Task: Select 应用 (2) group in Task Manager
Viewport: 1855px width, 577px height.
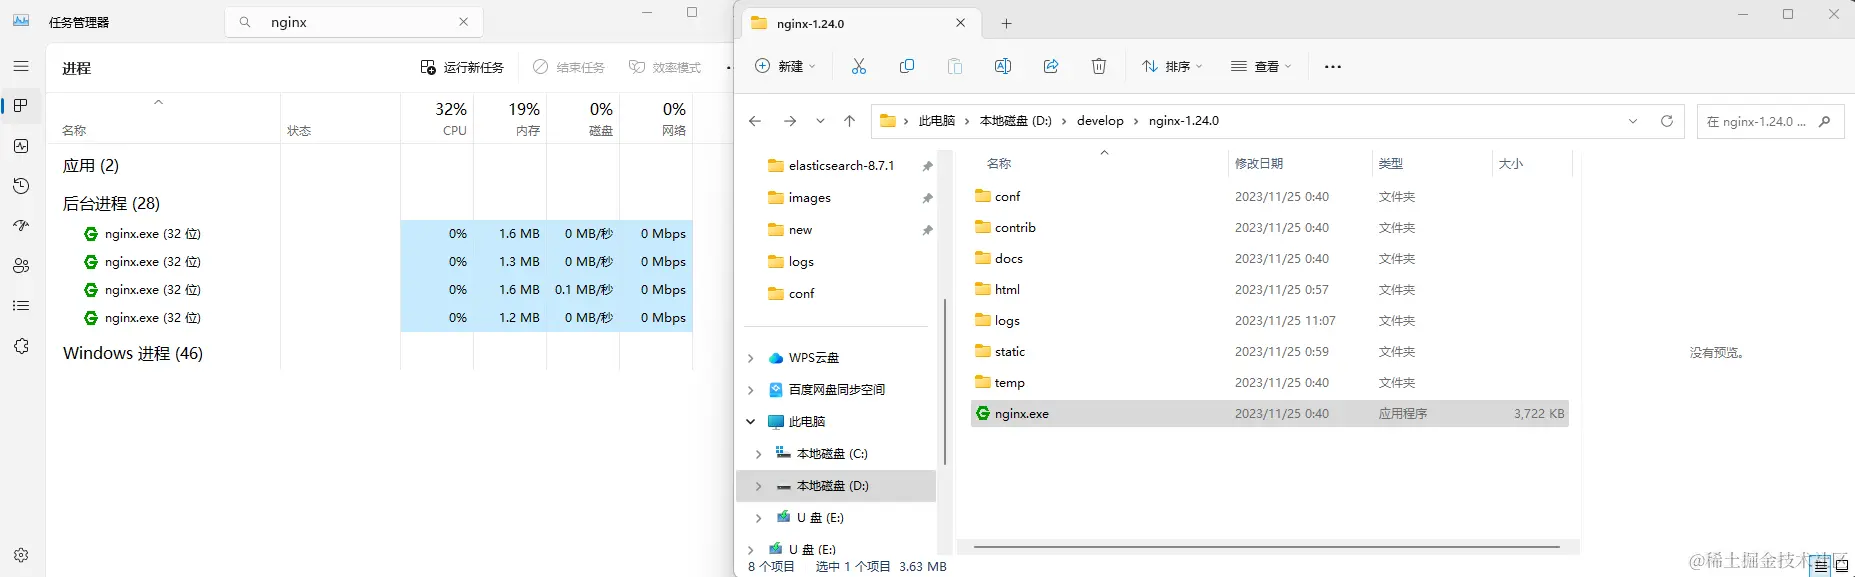Action: 91,166
